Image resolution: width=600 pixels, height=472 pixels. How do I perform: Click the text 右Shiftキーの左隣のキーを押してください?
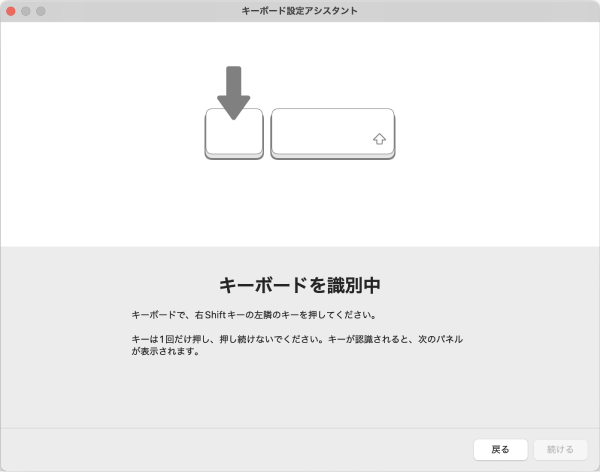[283, 315]
